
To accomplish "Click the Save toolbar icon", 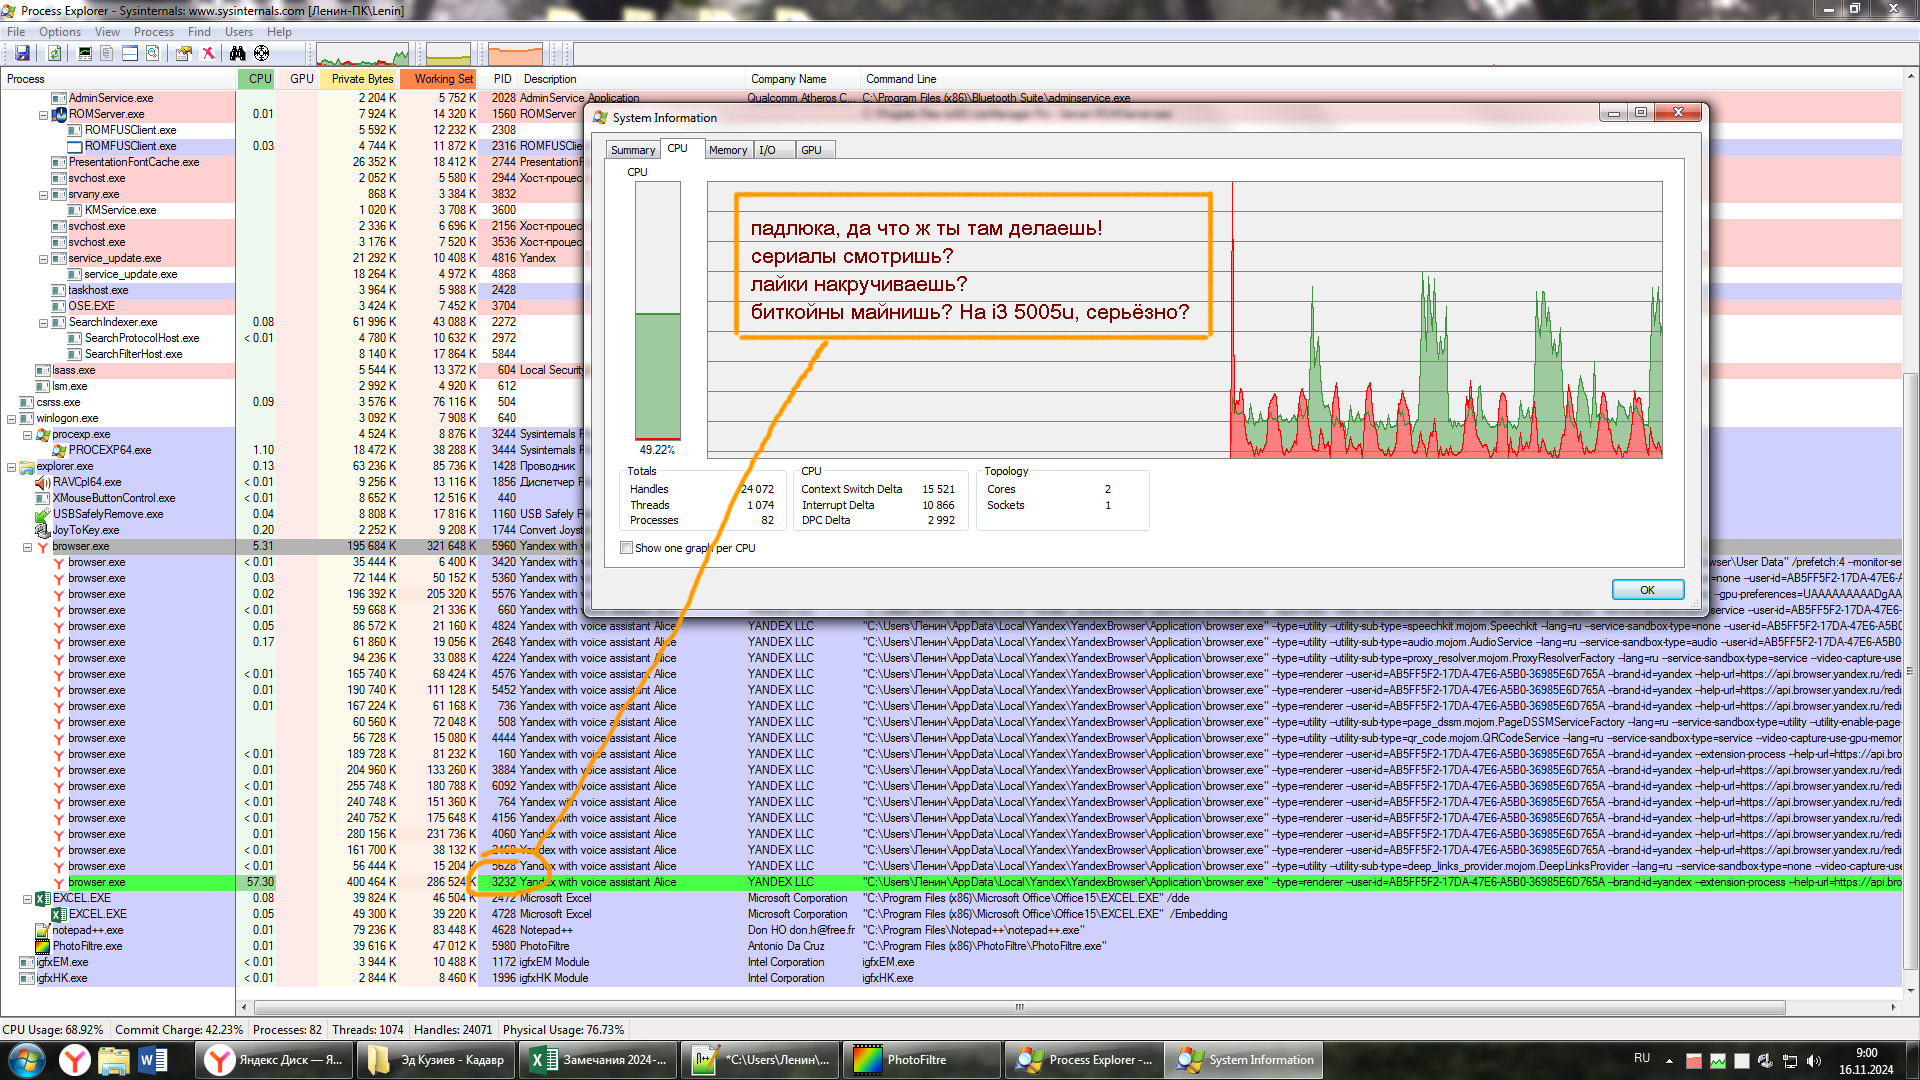I will click(22, 53).
